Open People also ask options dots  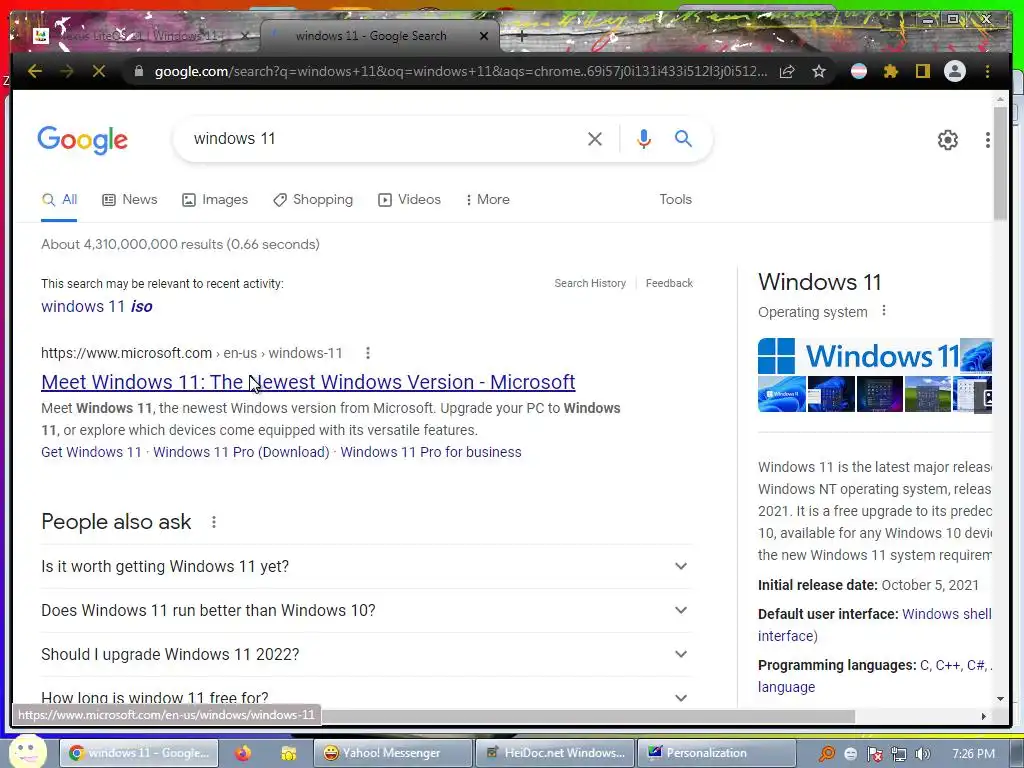[x=214, y=522]
